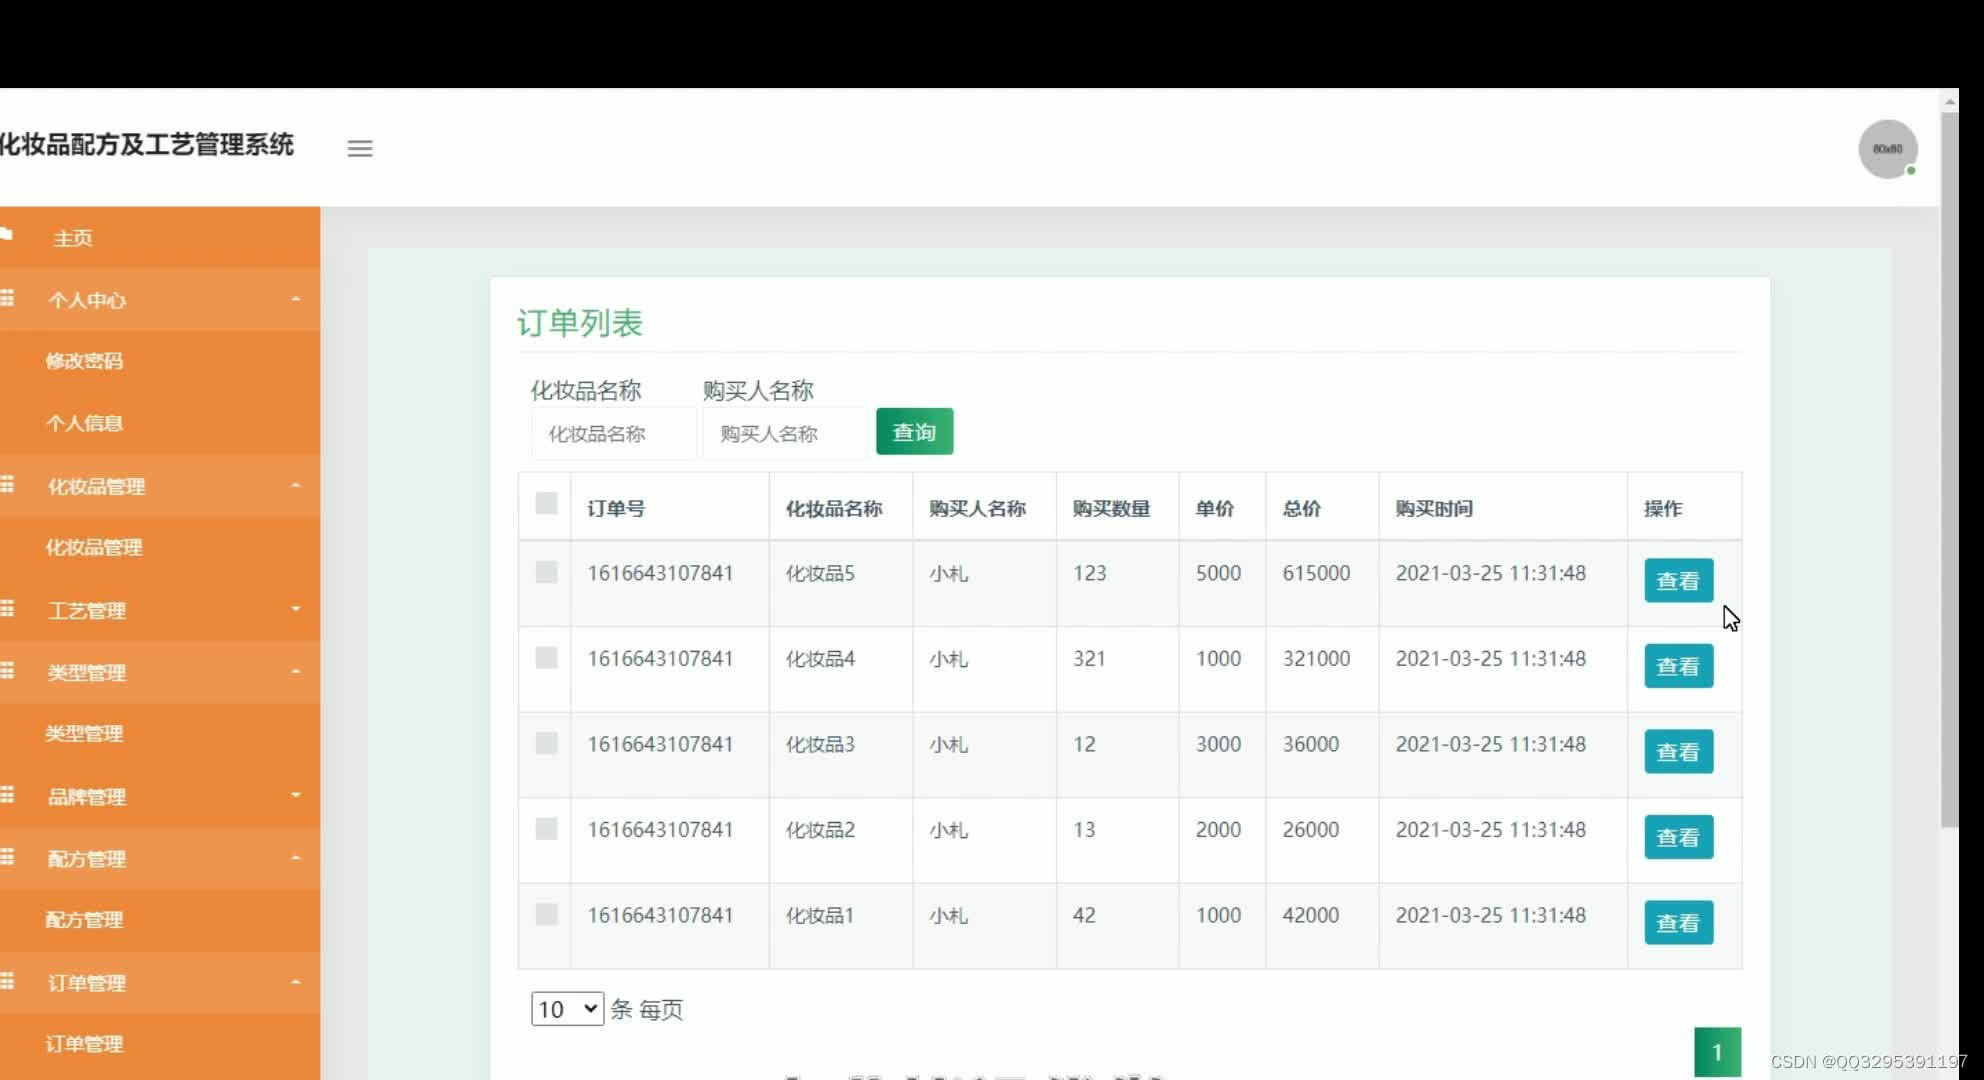Open 修改密码 in the sidebar
1984x1080 pixels.
pyautogui.click(x=84, y=361)
